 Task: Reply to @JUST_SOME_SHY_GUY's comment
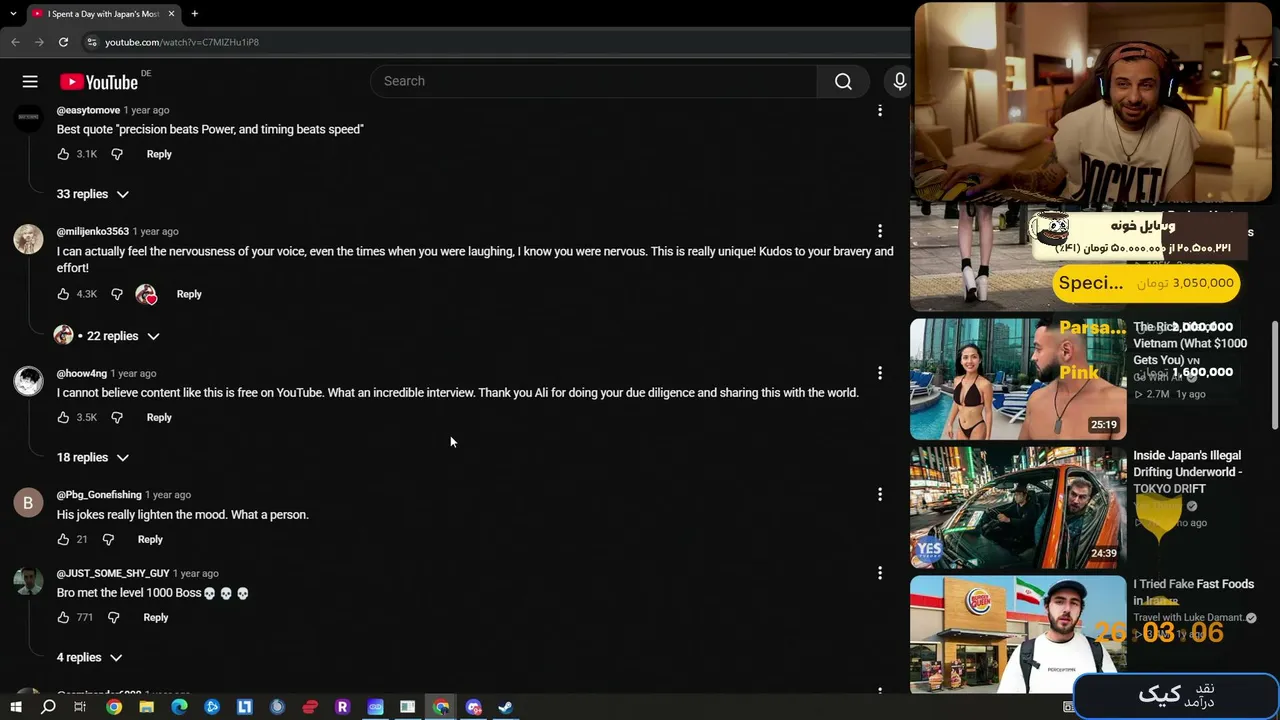tap(156, 617)
